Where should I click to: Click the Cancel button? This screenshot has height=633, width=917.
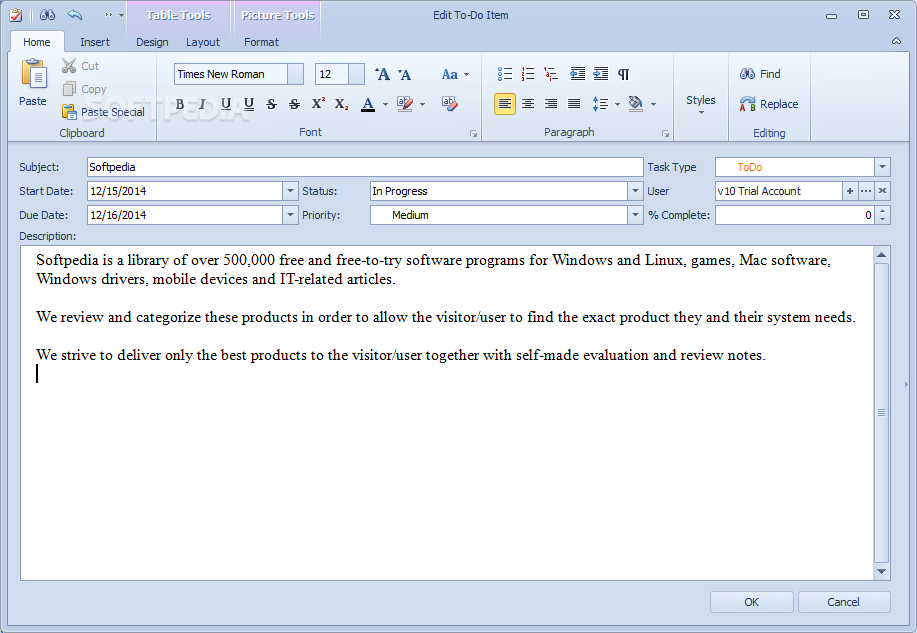click(843, 602)
